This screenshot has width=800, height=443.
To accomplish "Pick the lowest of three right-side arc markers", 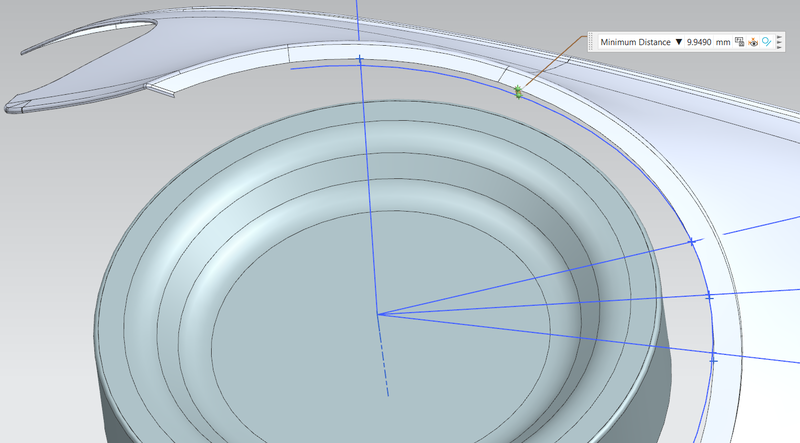I will [713, 358].
